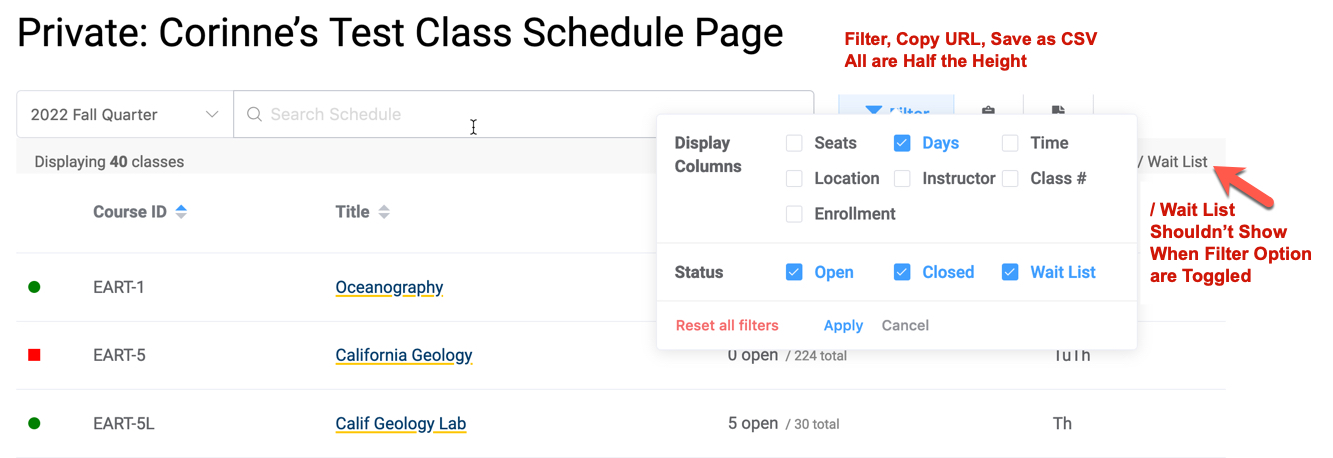
Task: Click the clipboard Copy URL icon
Action: pos(988,109)
